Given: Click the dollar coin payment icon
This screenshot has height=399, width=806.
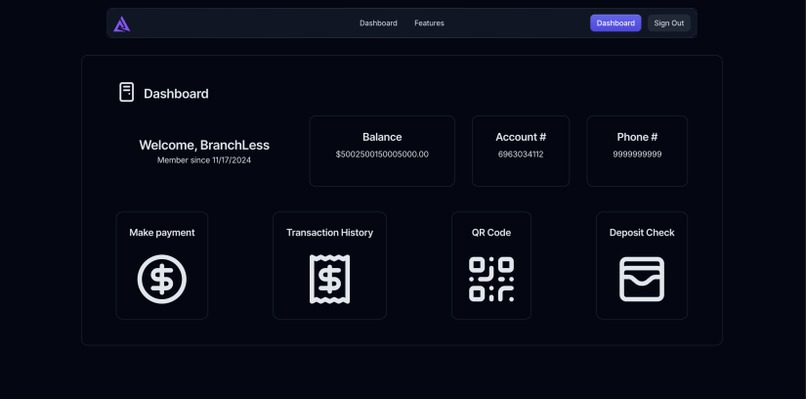Looking at the screenshot, I should point(162,279).
